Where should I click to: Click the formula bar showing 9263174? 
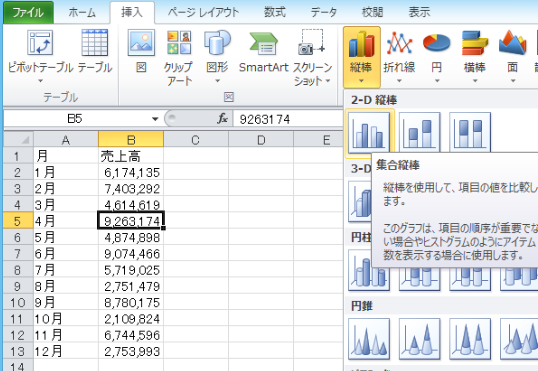click(x=288, y=119)
